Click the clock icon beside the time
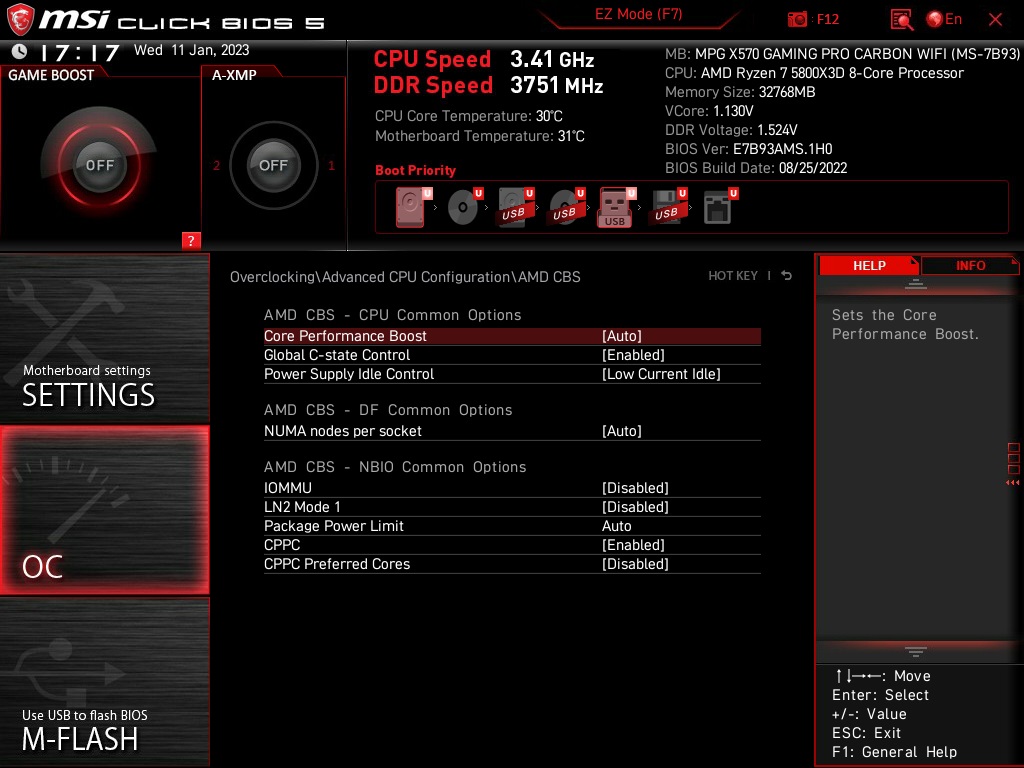1024x768 pixels. pos(20,51)
